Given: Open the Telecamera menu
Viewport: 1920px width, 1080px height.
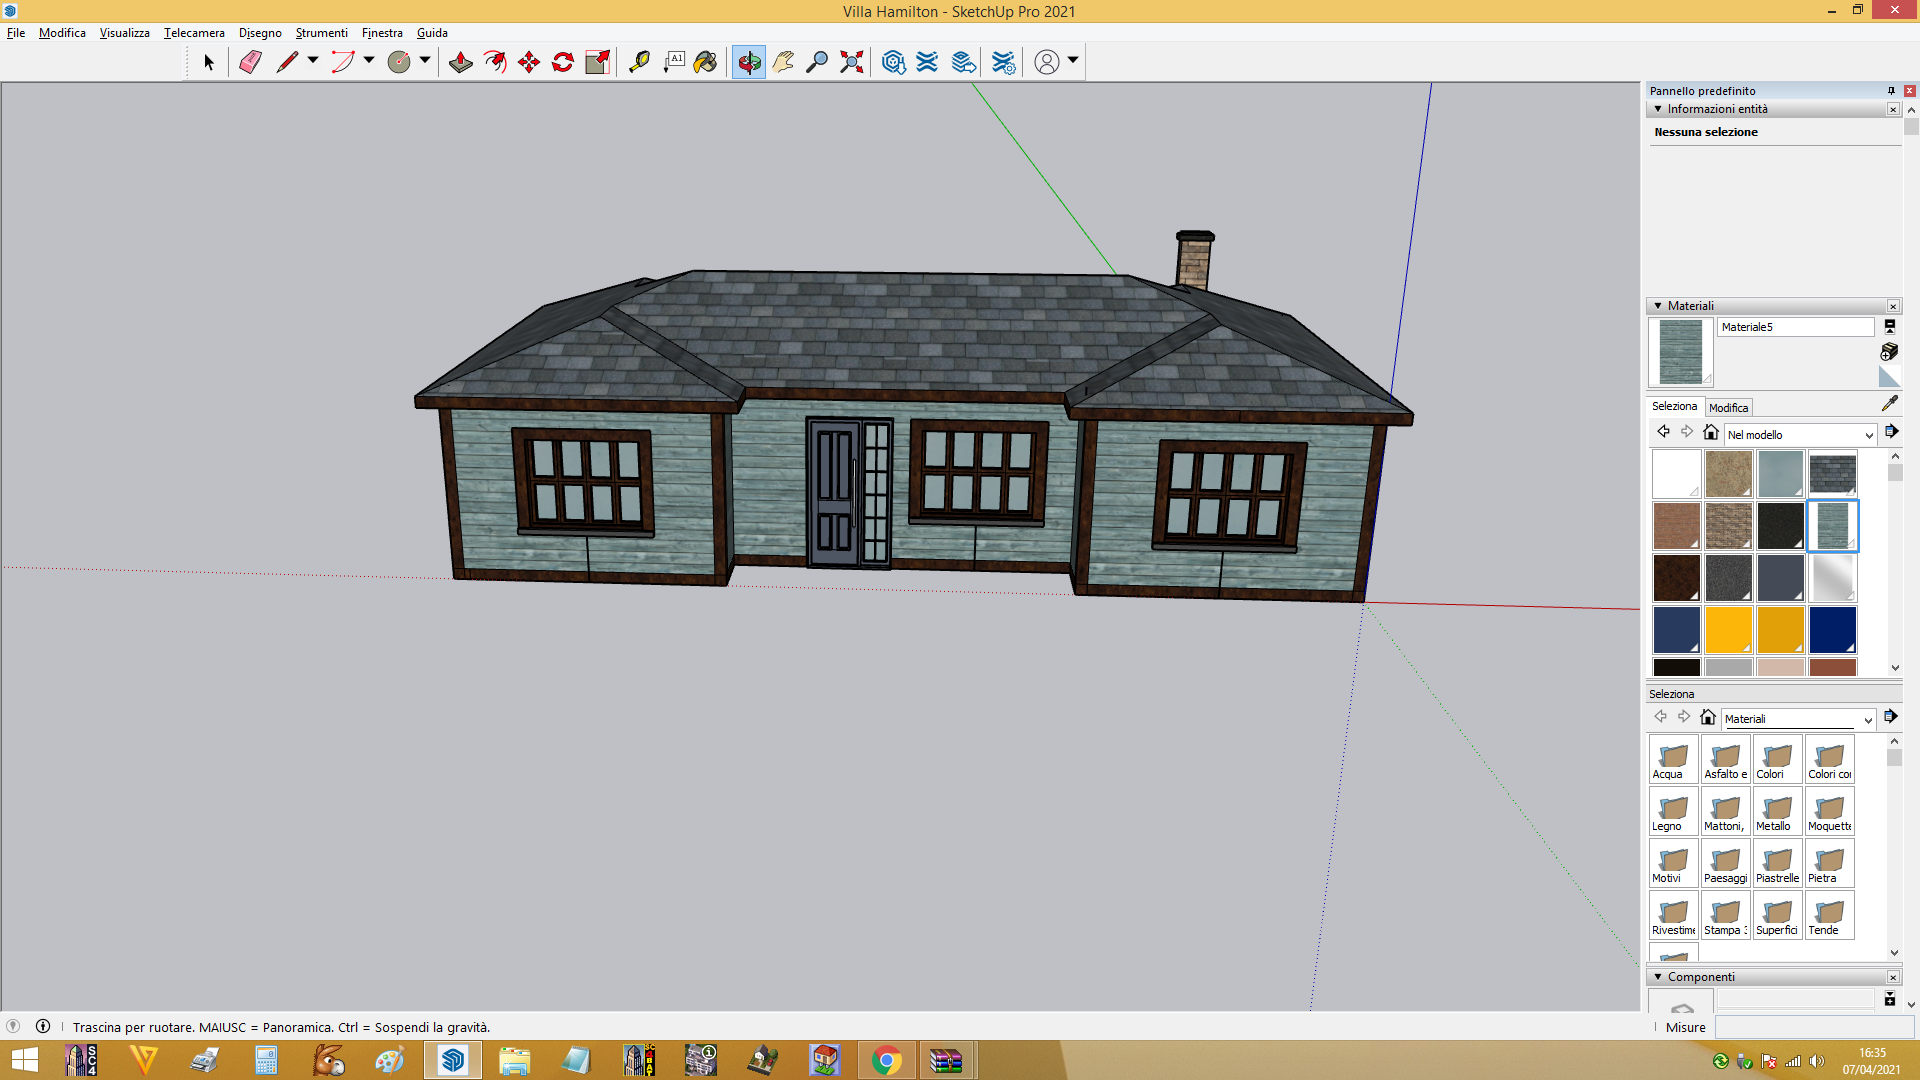Looking at the screenshot, I should coord(194,33).
